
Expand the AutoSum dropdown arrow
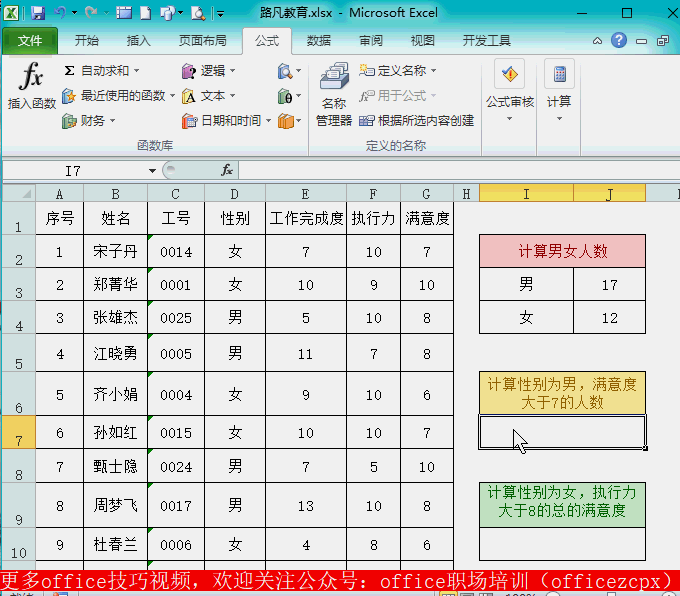(137, 70)
